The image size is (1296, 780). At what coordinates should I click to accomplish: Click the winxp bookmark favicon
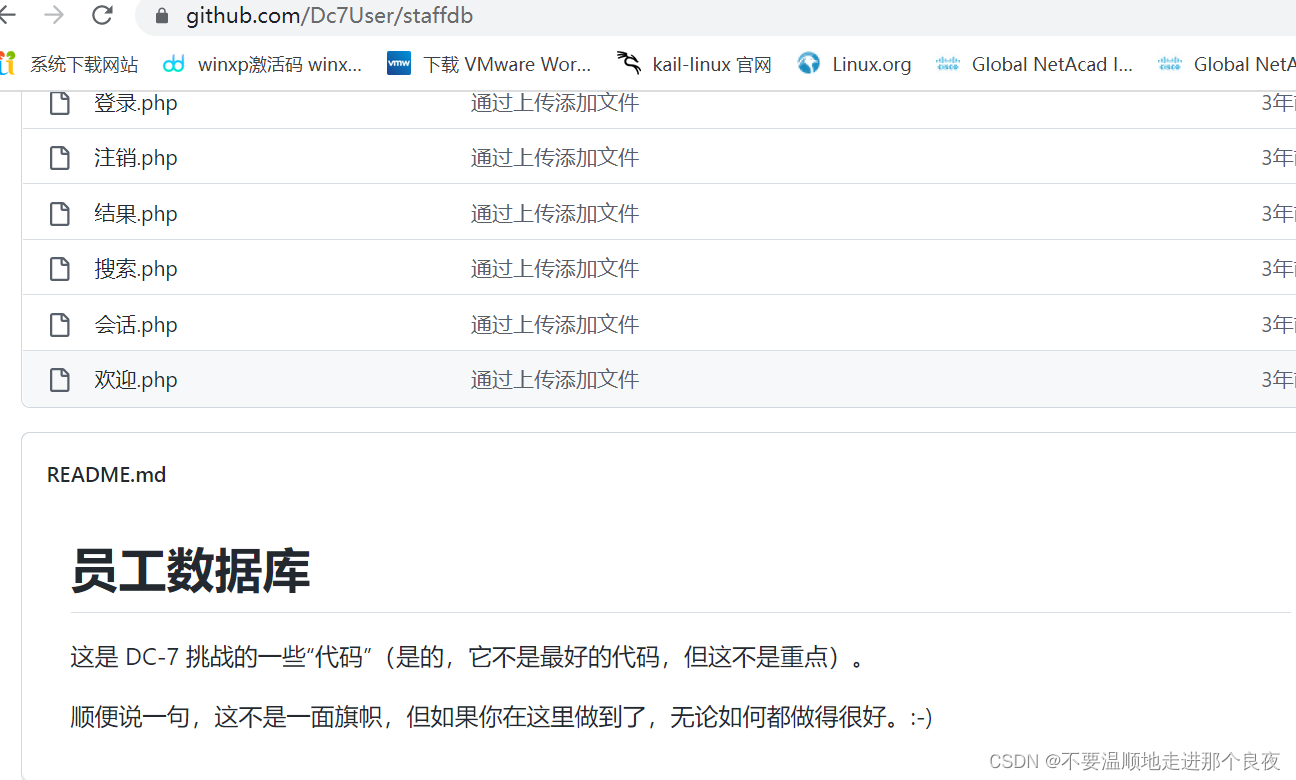(174, 64)
